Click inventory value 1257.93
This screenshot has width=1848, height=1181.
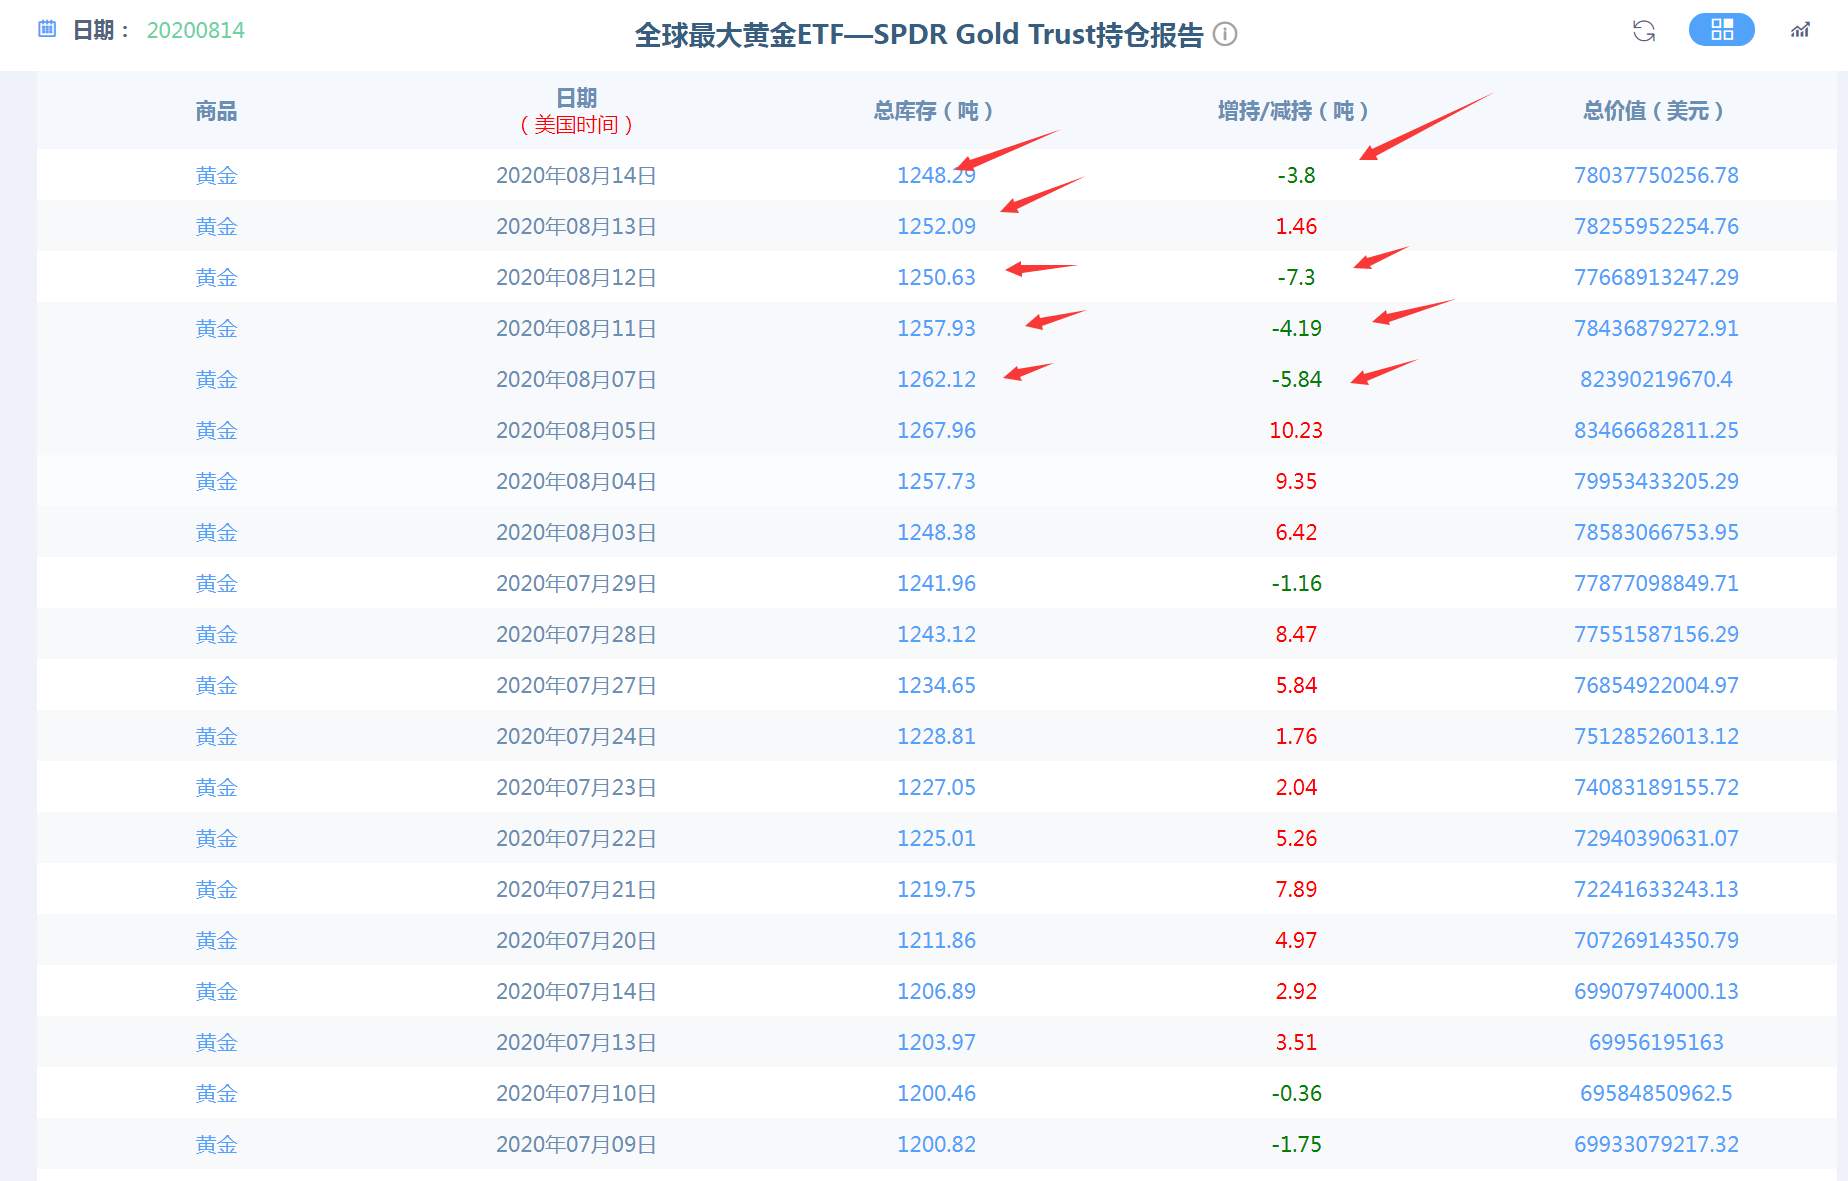[936, 329]
